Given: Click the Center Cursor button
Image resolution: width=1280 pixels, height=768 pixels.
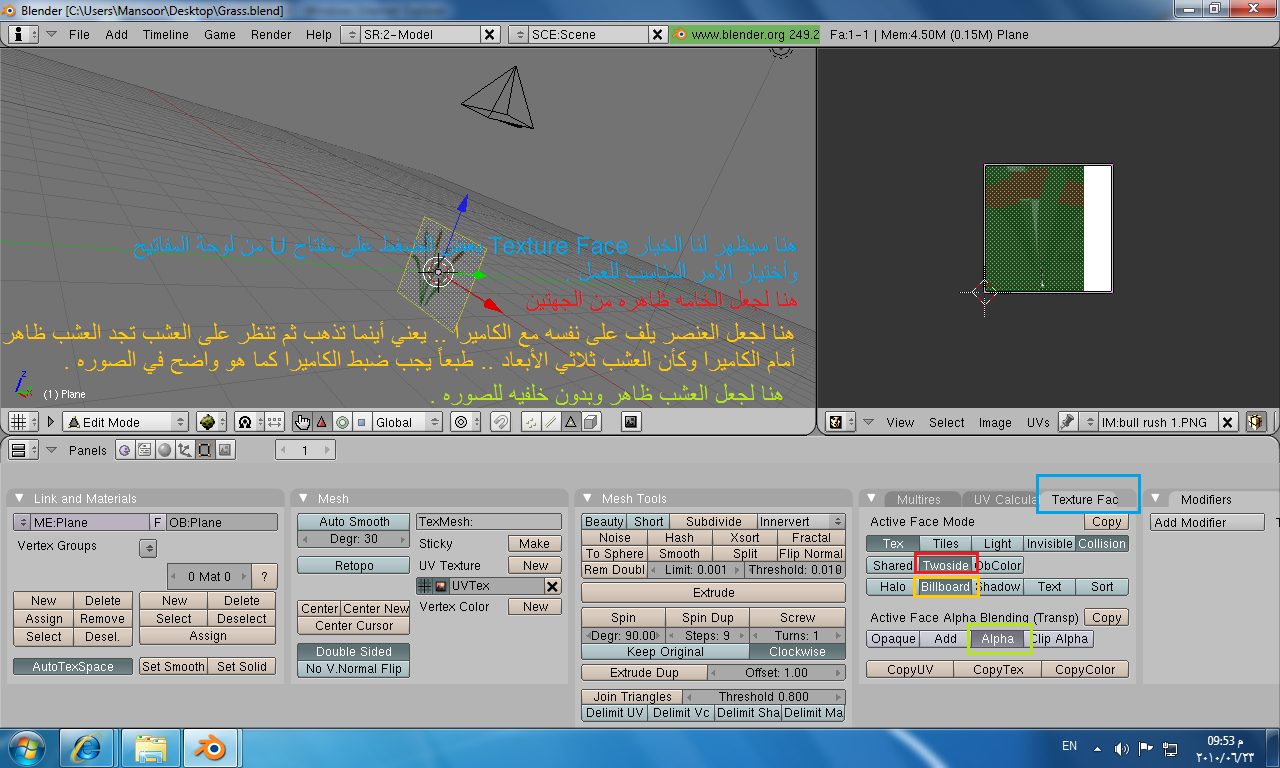Looking at the screenshot, I should [354, 625].
